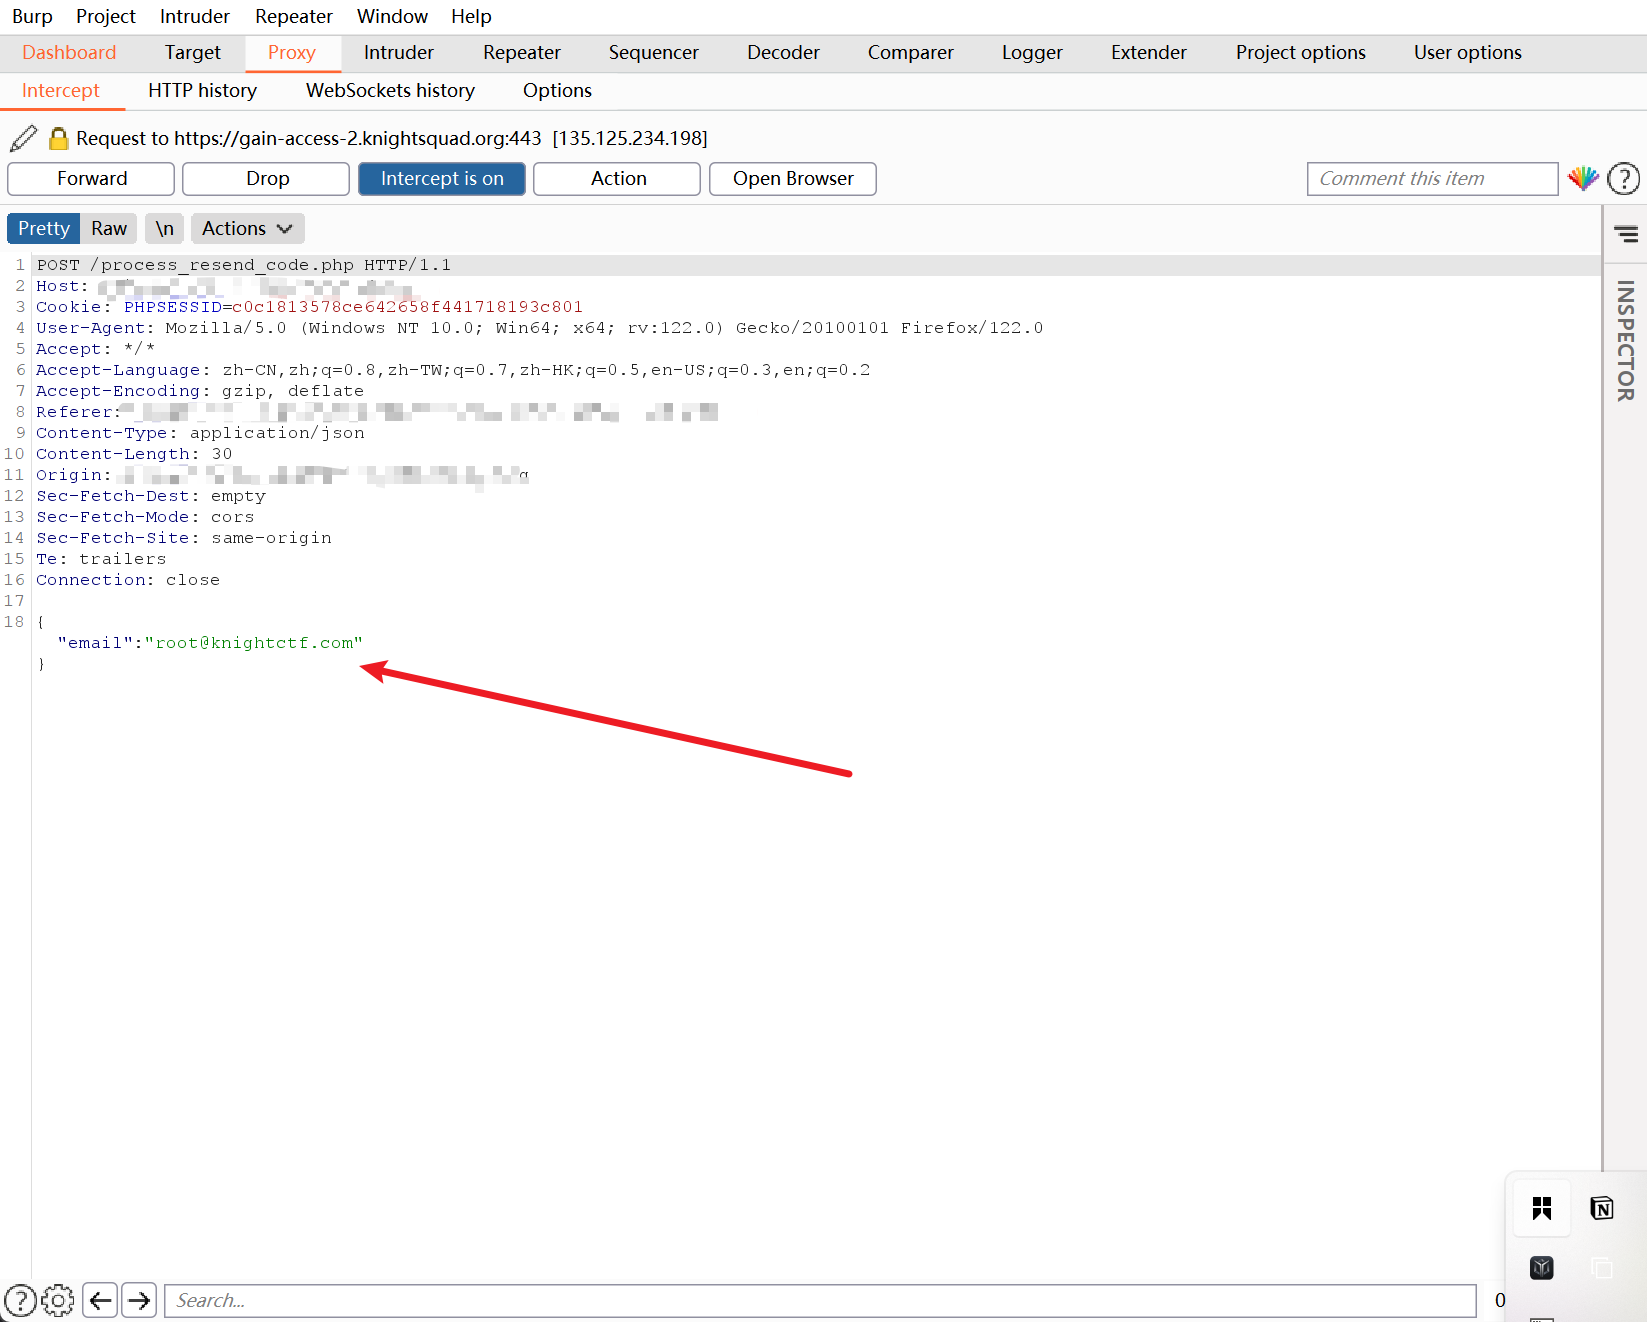Open the help question mark beside comment
The width and height of the screenshot is (1647, 1322).
point(1623,179)
